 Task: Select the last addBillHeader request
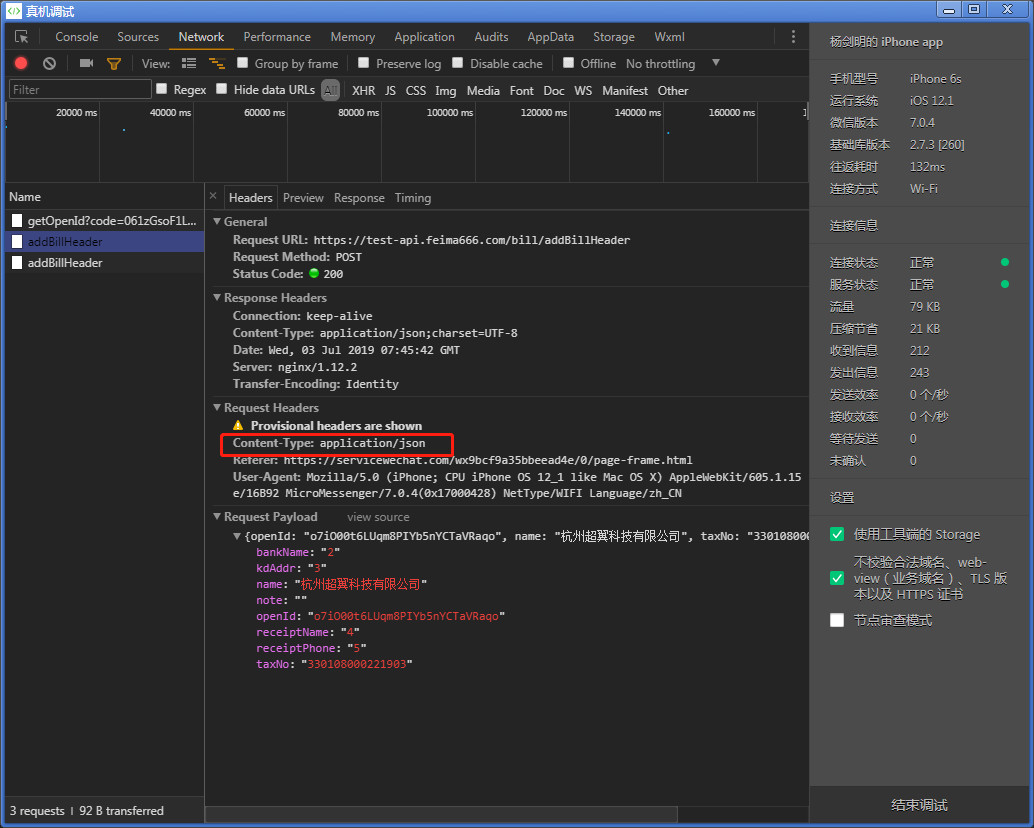click(x=105, y=262)
